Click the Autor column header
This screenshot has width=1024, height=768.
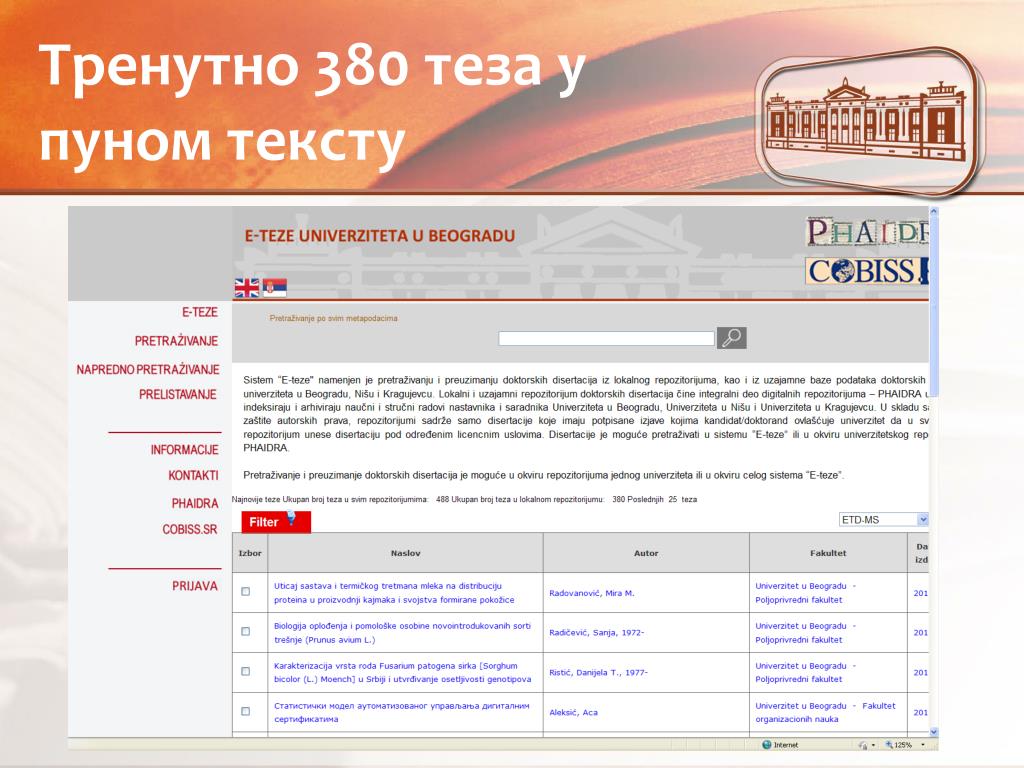click(x=646, y=553)
